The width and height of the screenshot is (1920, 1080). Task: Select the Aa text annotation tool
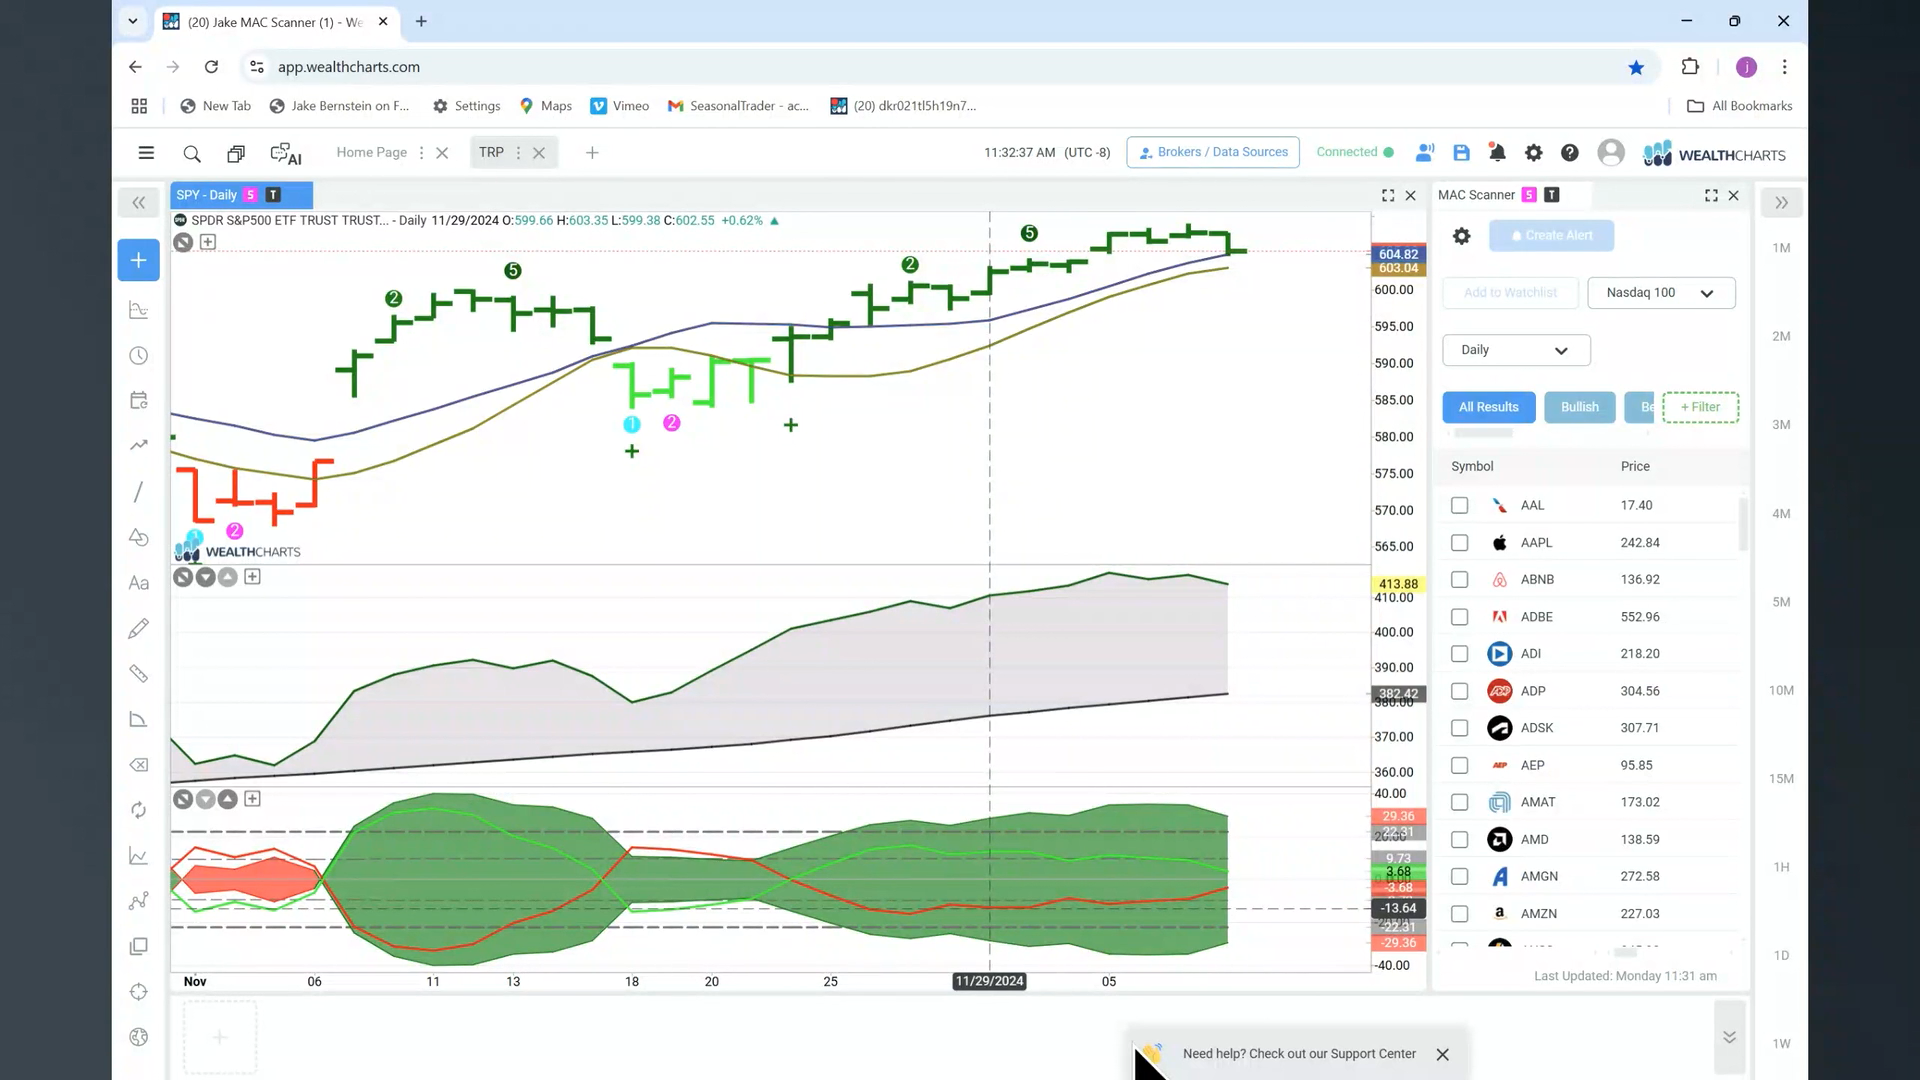pyautogui.click(x=139, y=583)
